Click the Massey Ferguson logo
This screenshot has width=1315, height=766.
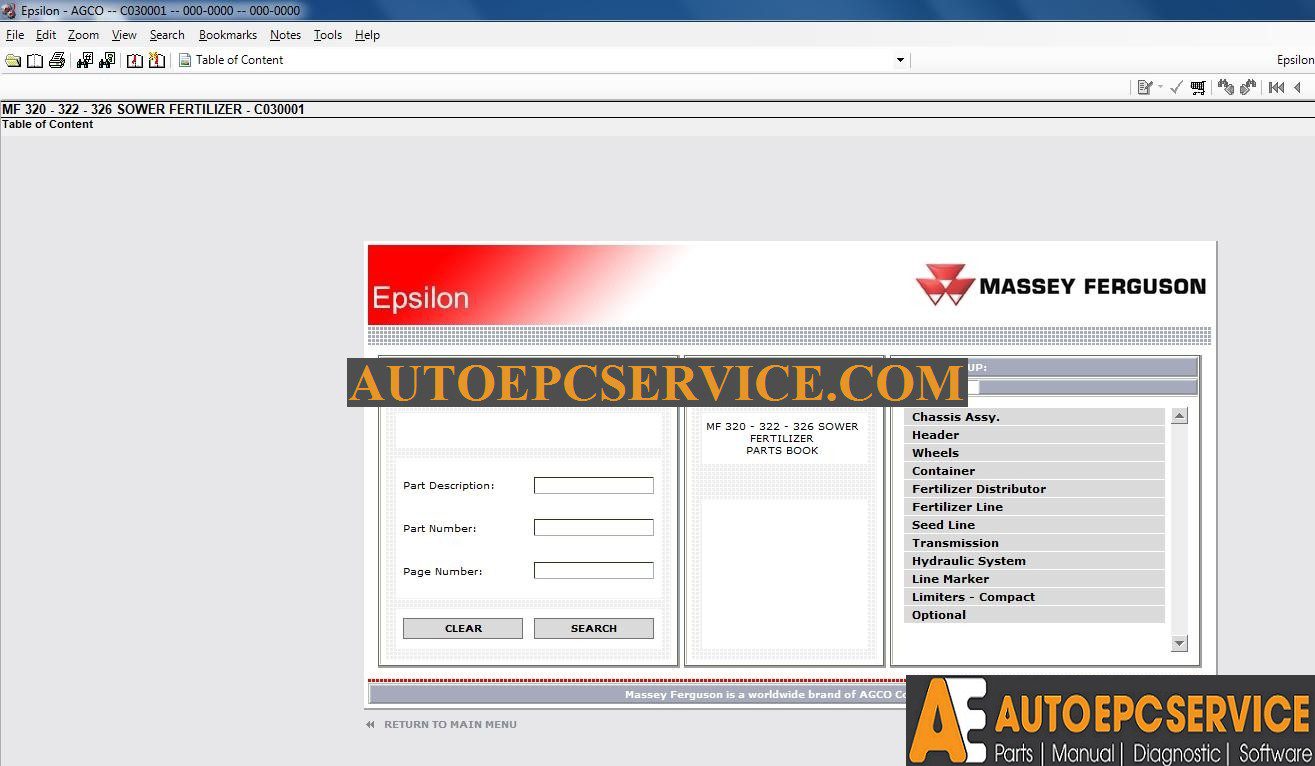(x=1061, y=286)
